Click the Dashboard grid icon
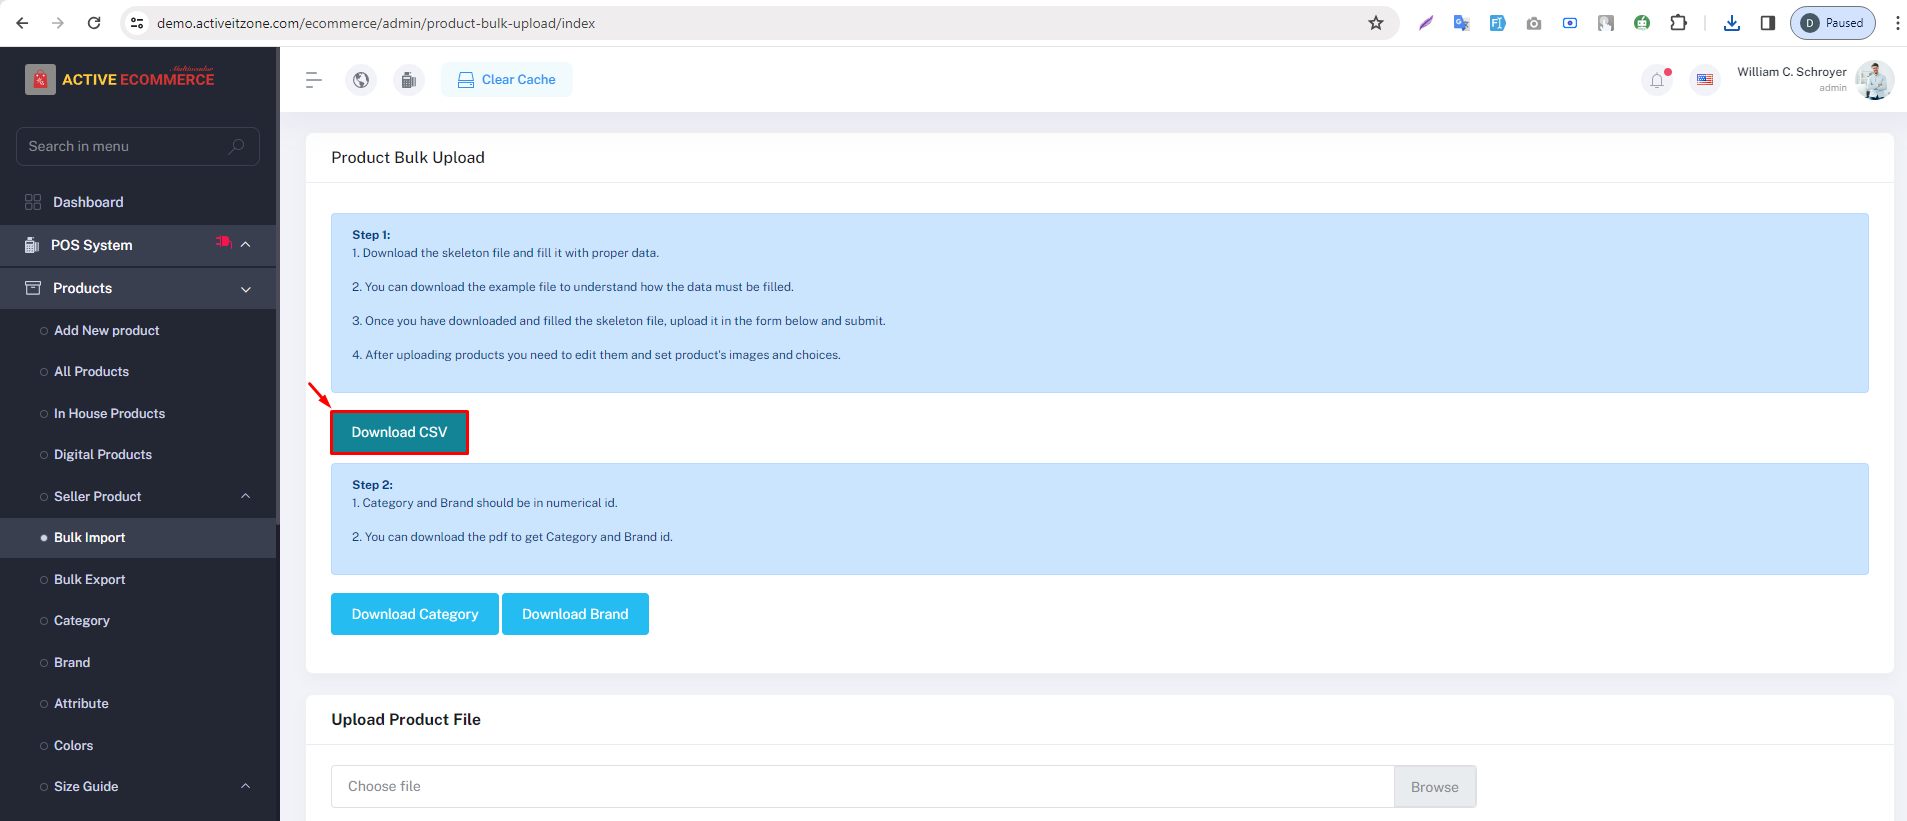1907x821 pixels. (33, 202)
